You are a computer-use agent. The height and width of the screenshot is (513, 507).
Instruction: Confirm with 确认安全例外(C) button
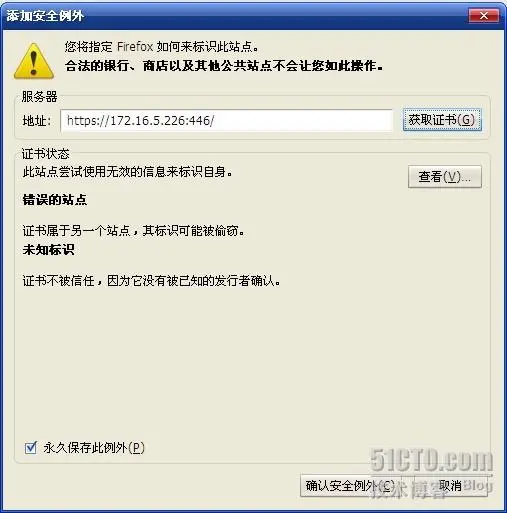[x=350, y=486]
